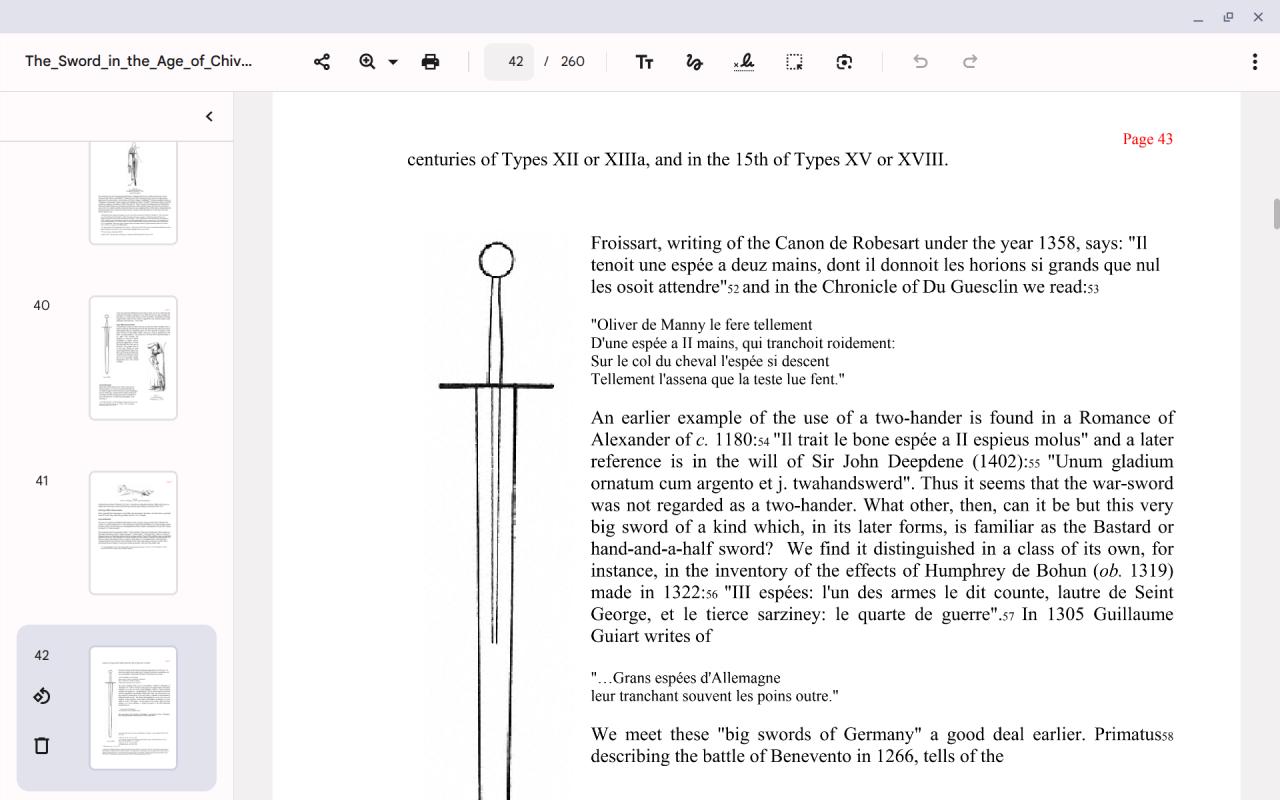Select page 40 thumbnail

click(133, 358)
